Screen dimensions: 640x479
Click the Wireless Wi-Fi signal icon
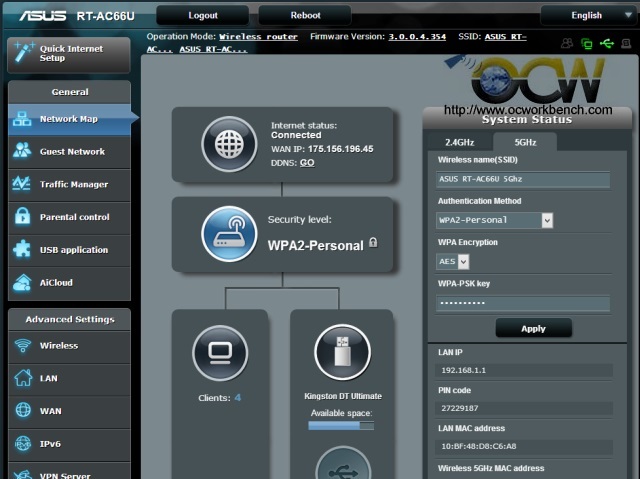pyautogui.click(x=23, y=345)
